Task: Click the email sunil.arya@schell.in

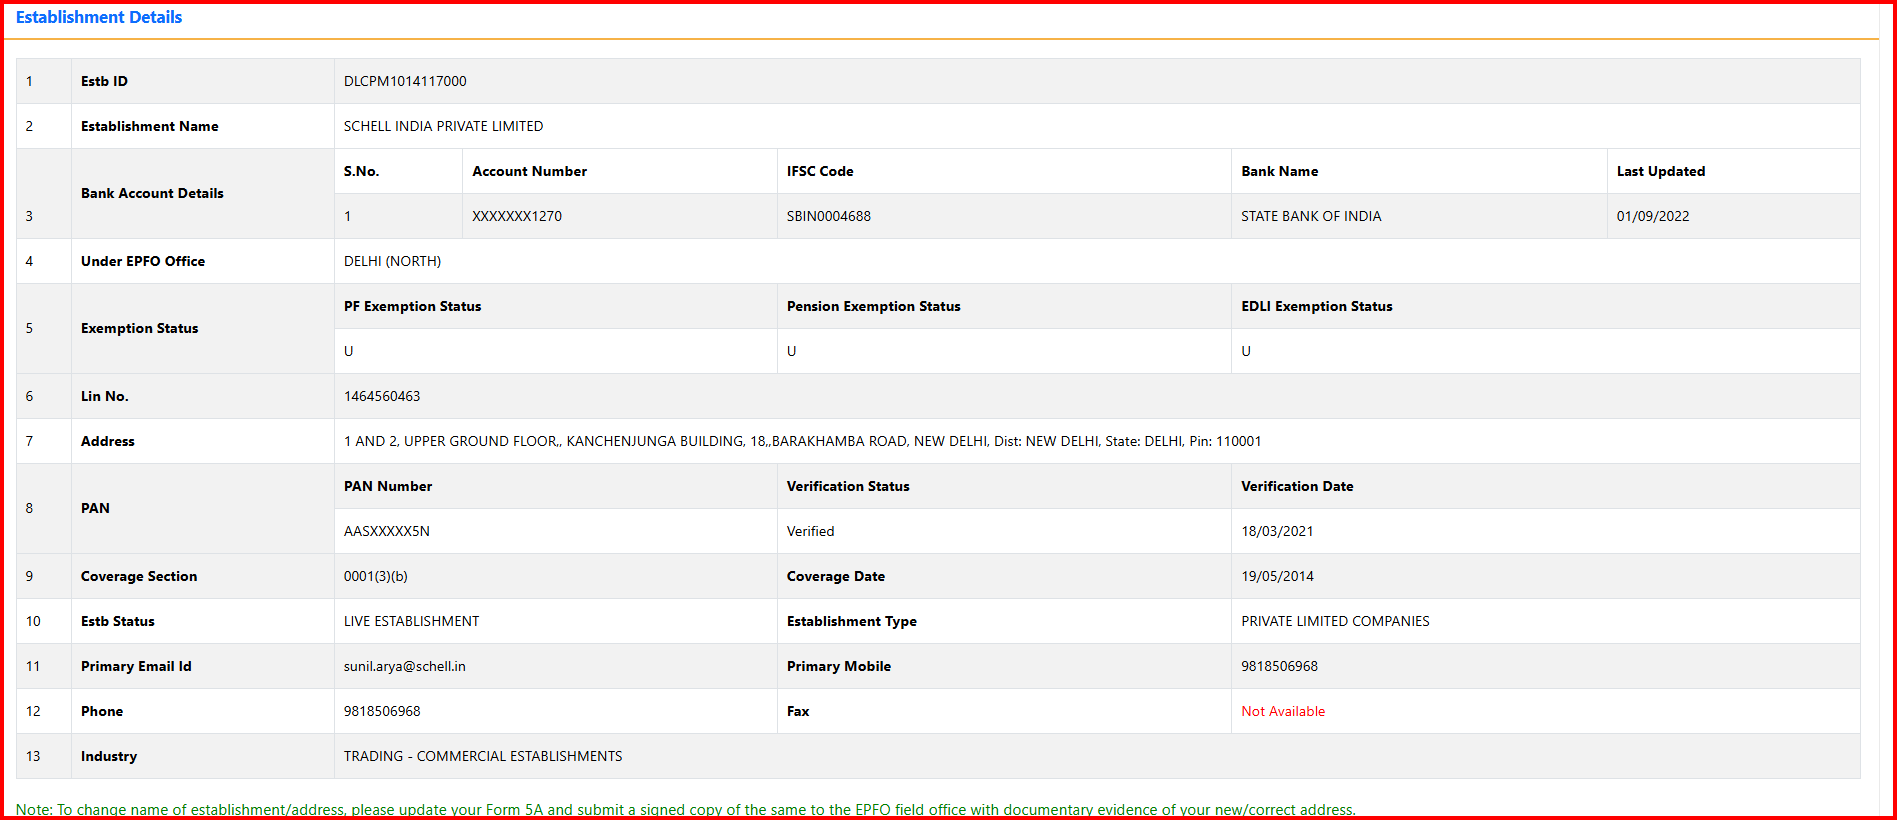Action: click(404, 666)
